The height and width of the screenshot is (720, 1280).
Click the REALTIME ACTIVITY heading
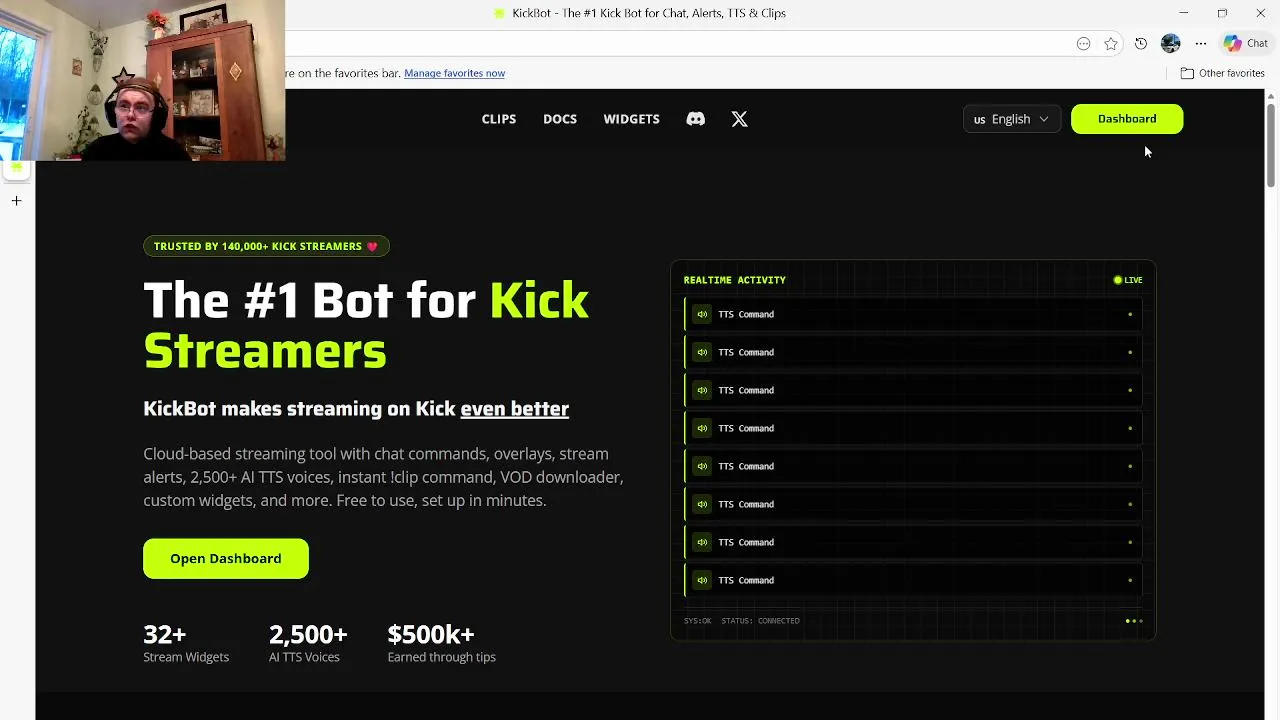tap(735, 280)
